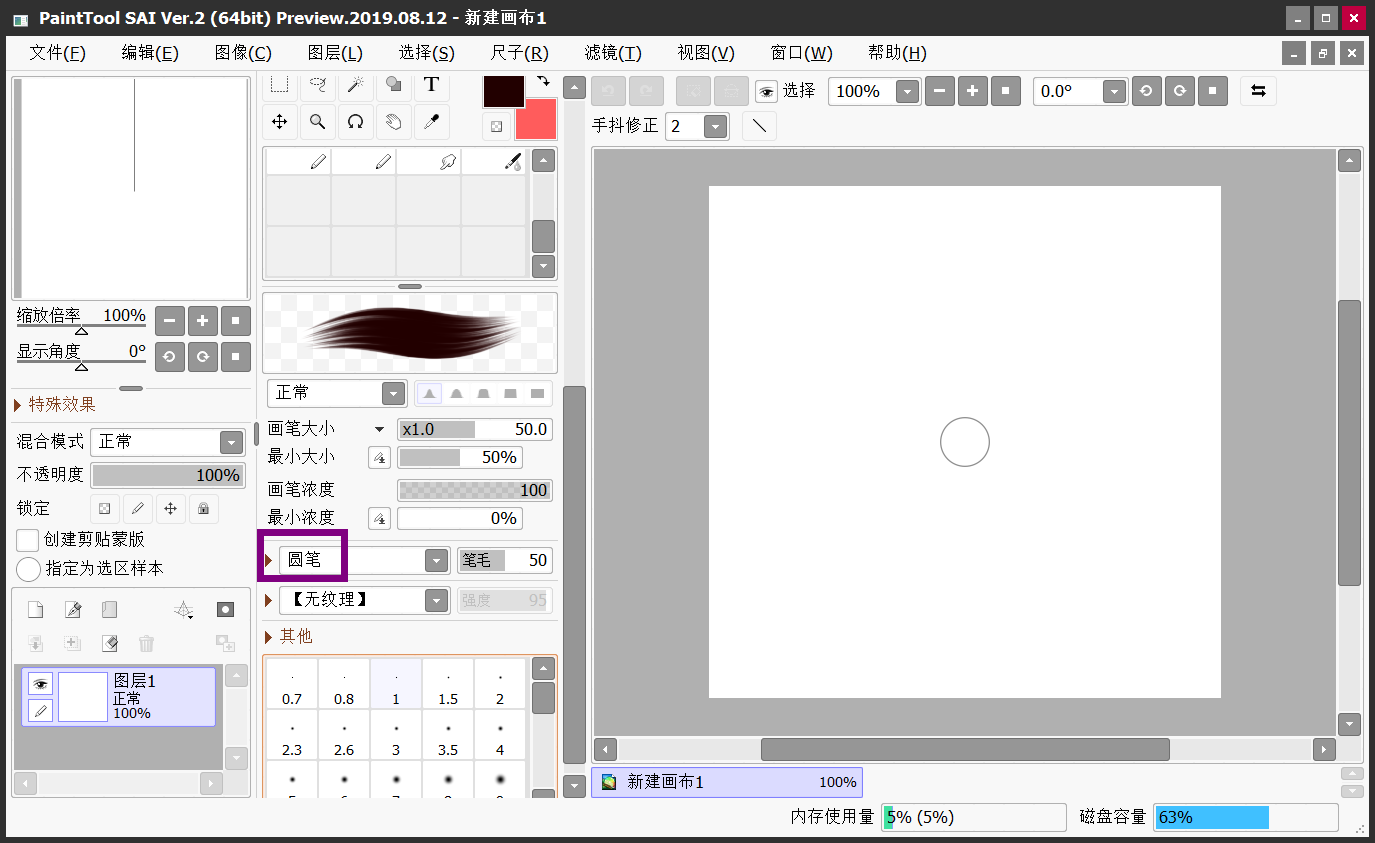1375x843 pixels.
Task: Rotate canvas clockwise in top toolbar
Action: (x=1179, y=91)
